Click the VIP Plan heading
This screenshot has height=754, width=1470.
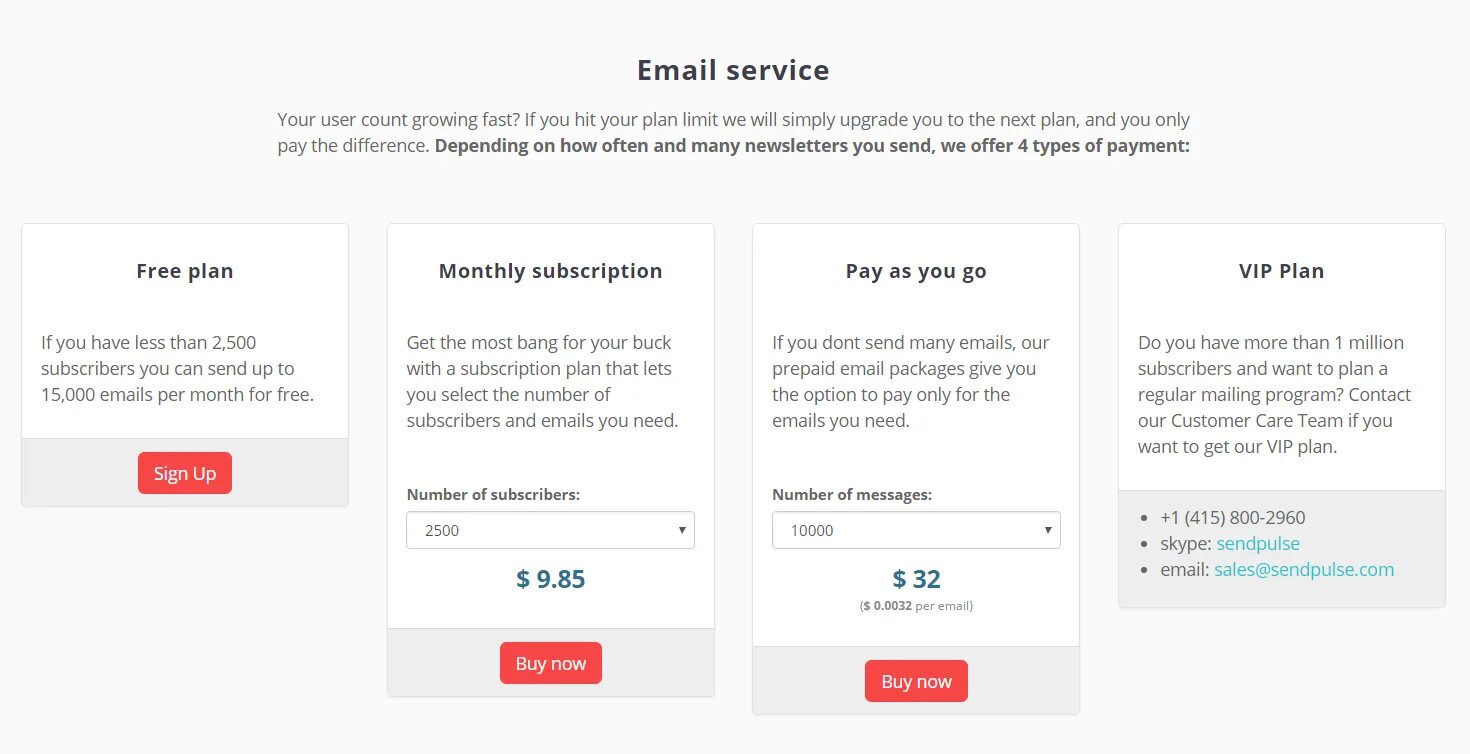click(x=1281, y=271)
